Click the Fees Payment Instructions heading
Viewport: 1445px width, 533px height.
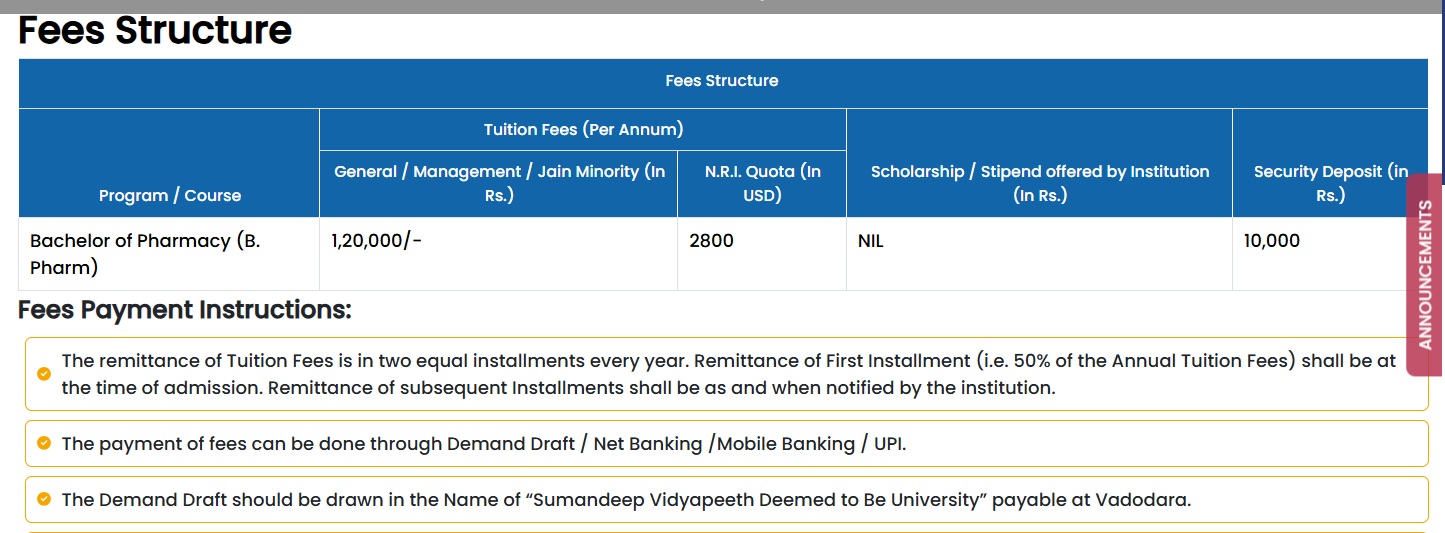tap(185, 310)
